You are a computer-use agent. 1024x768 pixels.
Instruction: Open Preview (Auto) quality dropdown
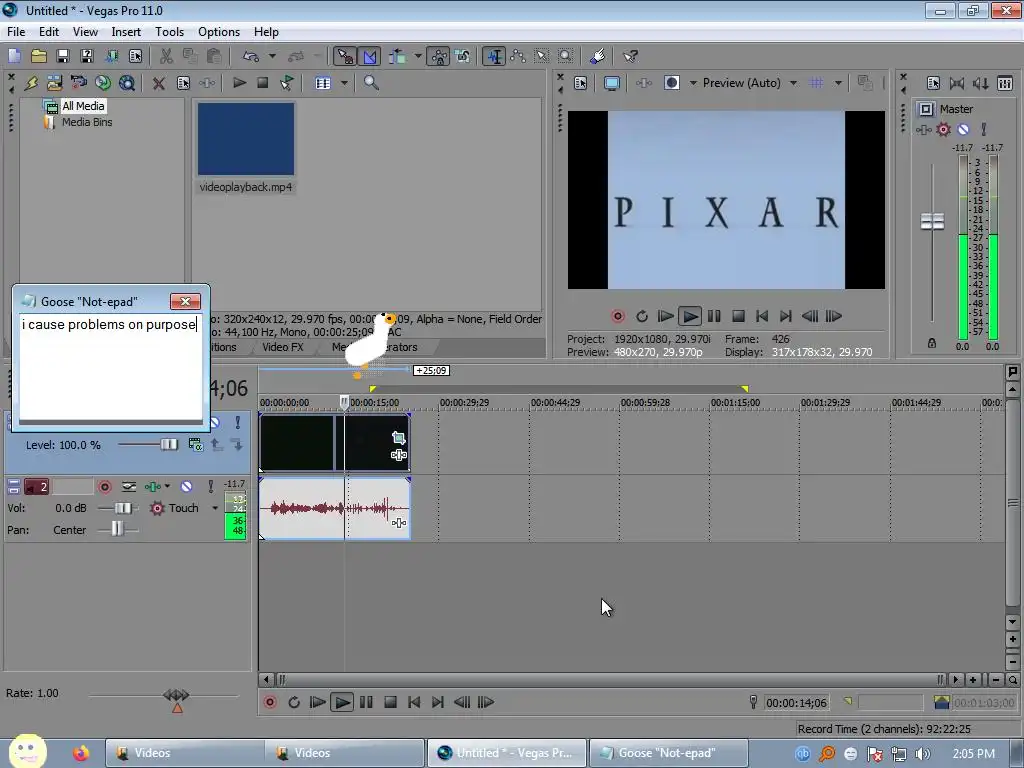pos(793,83)
